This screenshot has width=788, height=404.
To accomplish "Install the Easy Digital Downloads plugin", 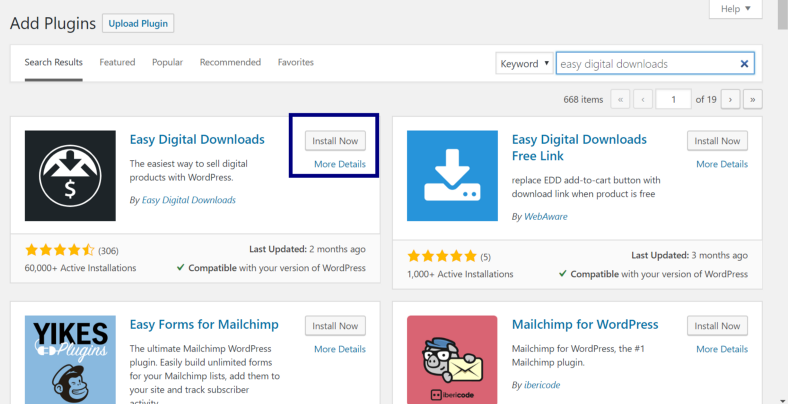I will [x=335, y=141].
